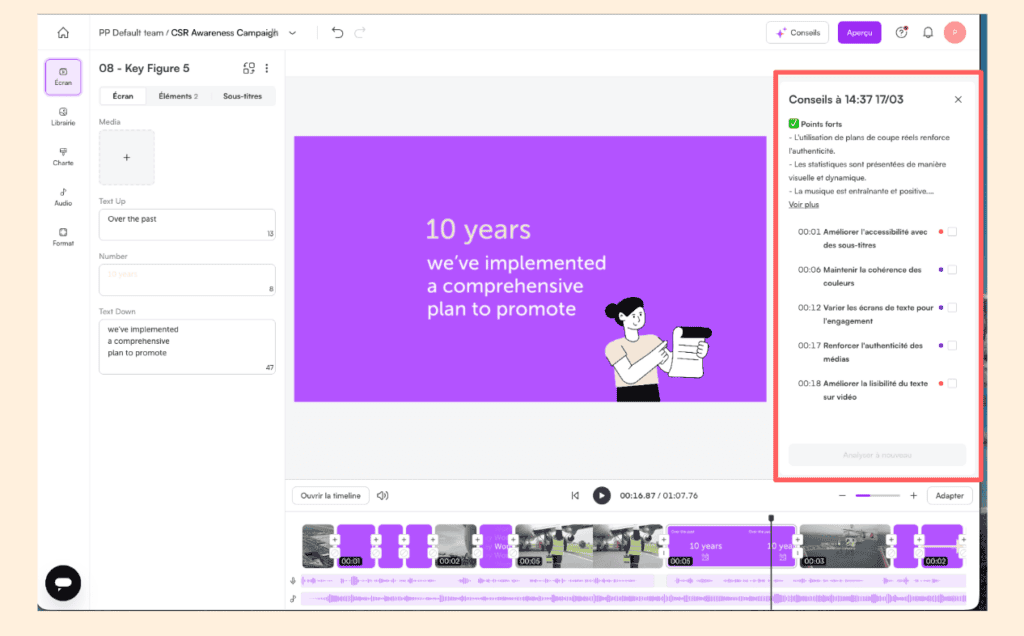The image size is (1024, 636).
Task: Check the 'Maintenir la cohérence des couleurs' checkbox
Action: coord(952,270)
